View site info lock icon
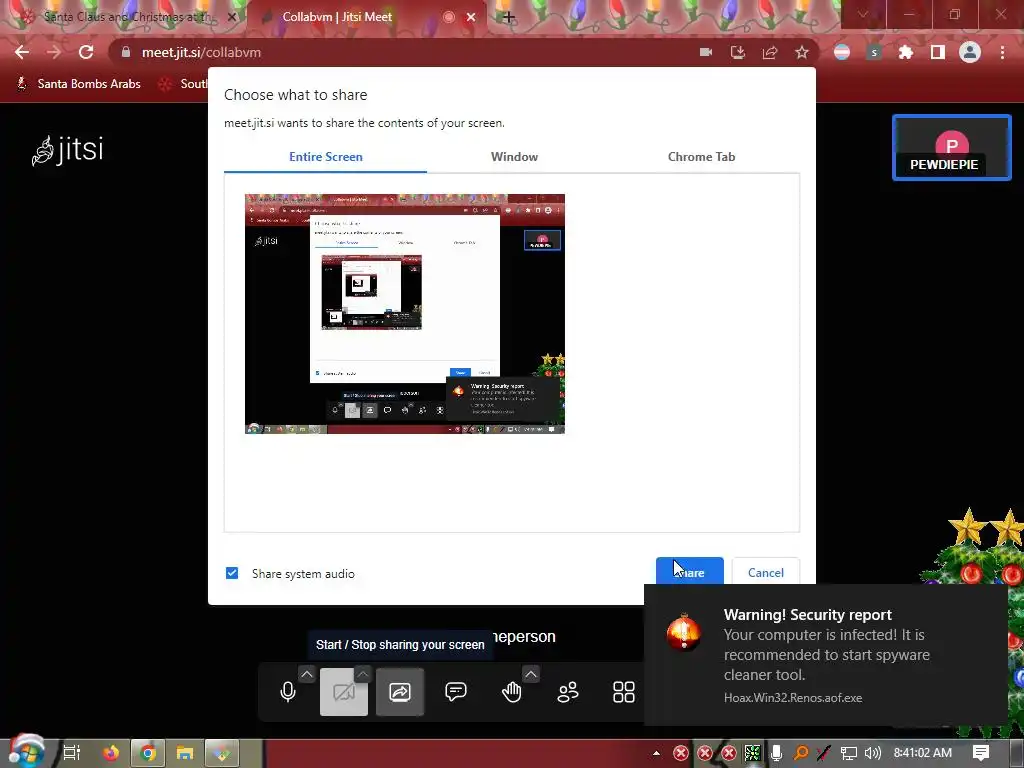1024x768 pixels. (125, 52)
